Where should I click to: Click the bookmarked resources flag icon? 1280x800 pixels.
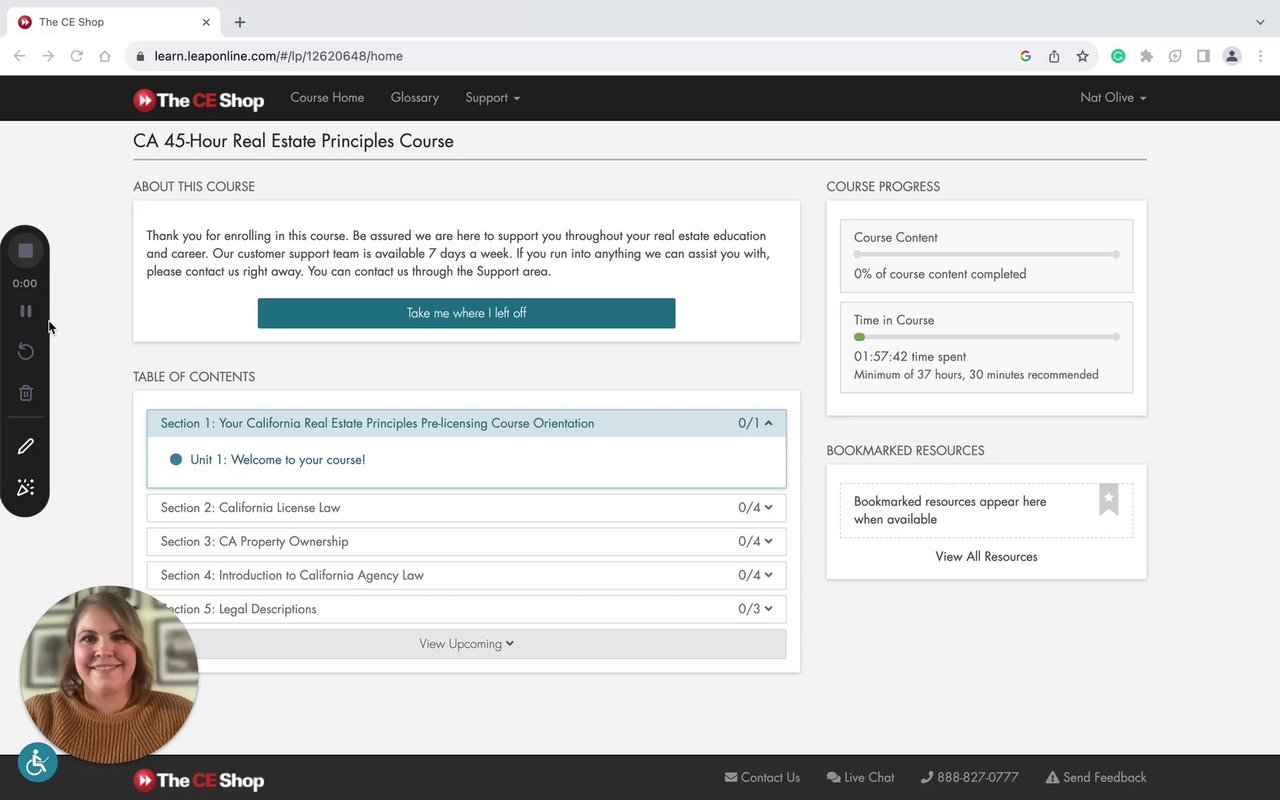click(x=1108, y=499)
